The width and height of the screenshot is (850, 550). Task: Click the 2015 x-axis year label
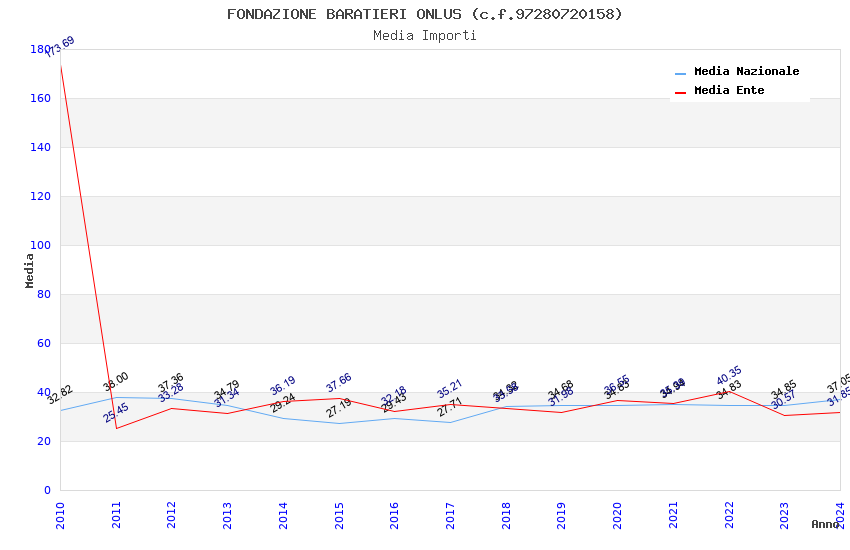(339, 515)
